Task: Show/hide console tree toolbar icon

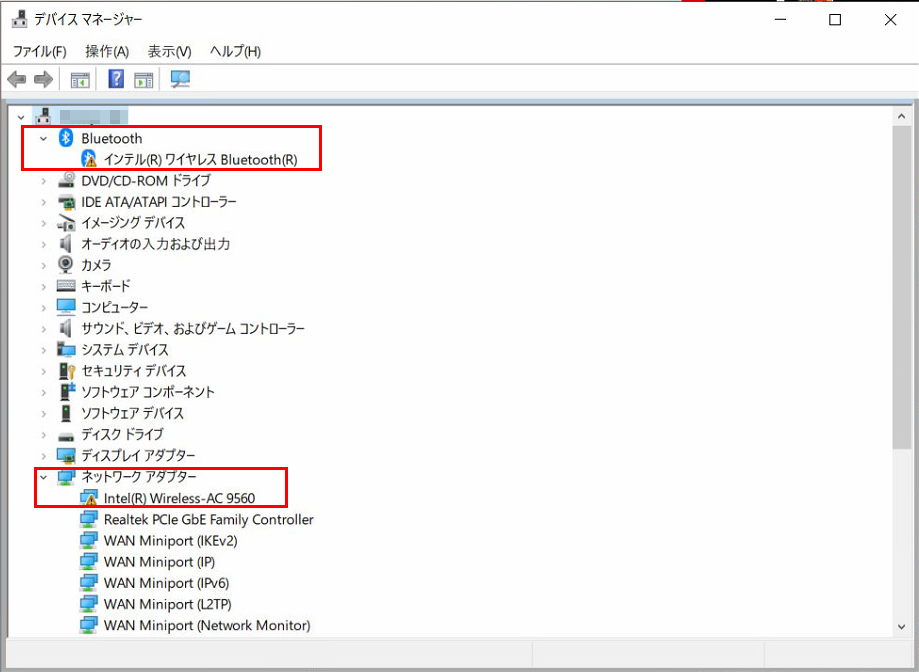Action: coord(80,79)
